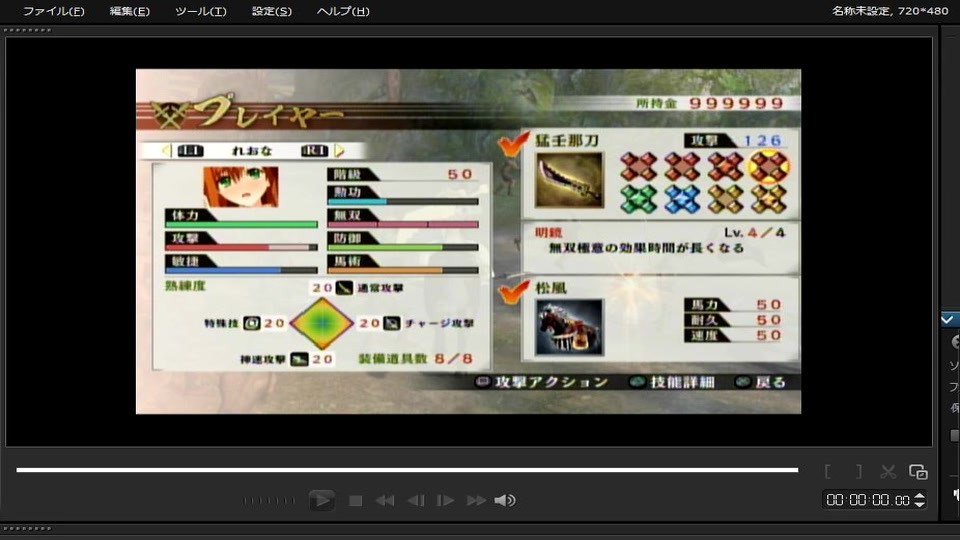Click the Play button
The image size is (960, 540).
point(321,500)
